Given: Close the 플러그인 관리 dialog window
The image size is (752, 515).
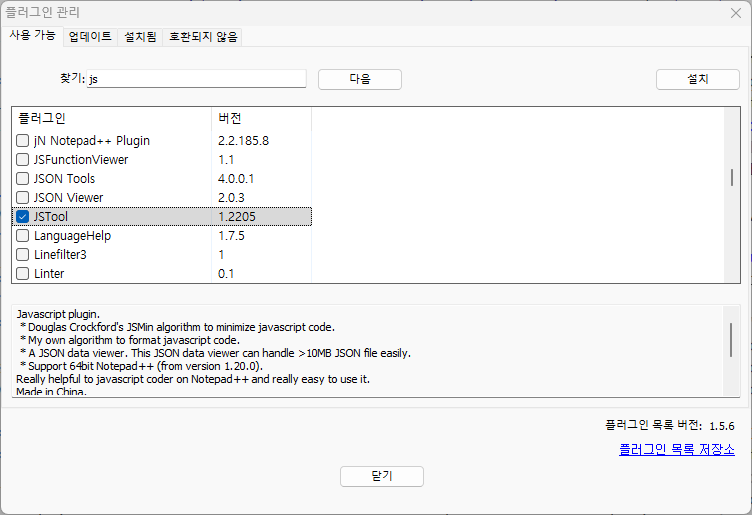Looking at the screenshot, I should tap(736, 13).
